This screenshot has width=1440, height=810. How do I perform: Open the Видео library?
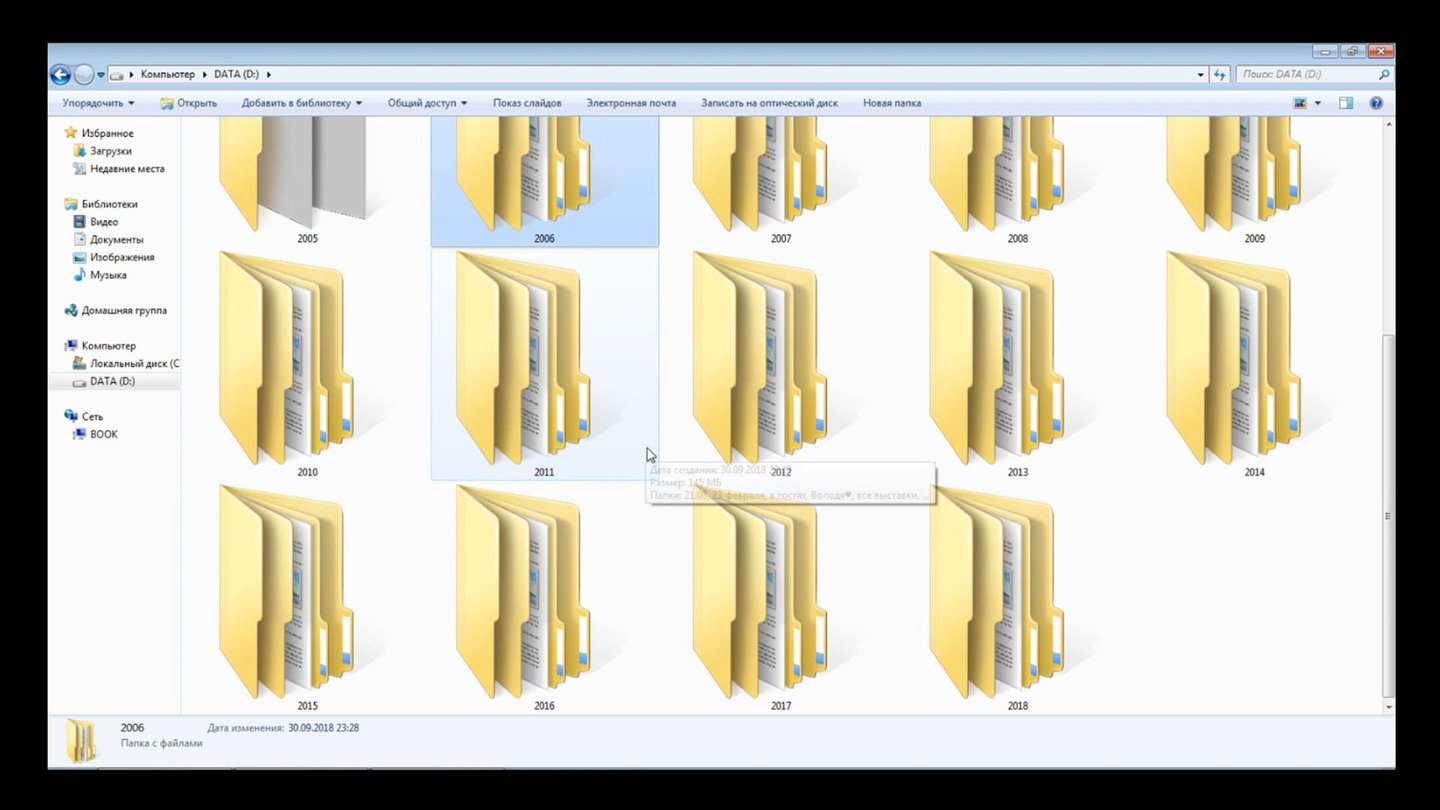click(96, 222)
